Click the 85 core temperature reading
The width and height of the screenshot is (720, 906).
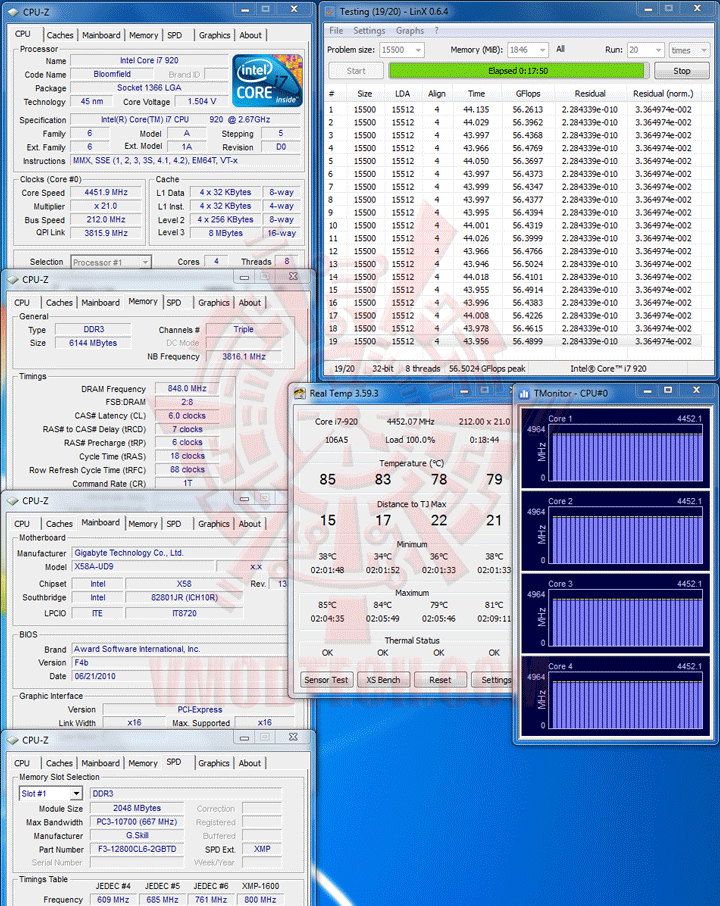328,480
